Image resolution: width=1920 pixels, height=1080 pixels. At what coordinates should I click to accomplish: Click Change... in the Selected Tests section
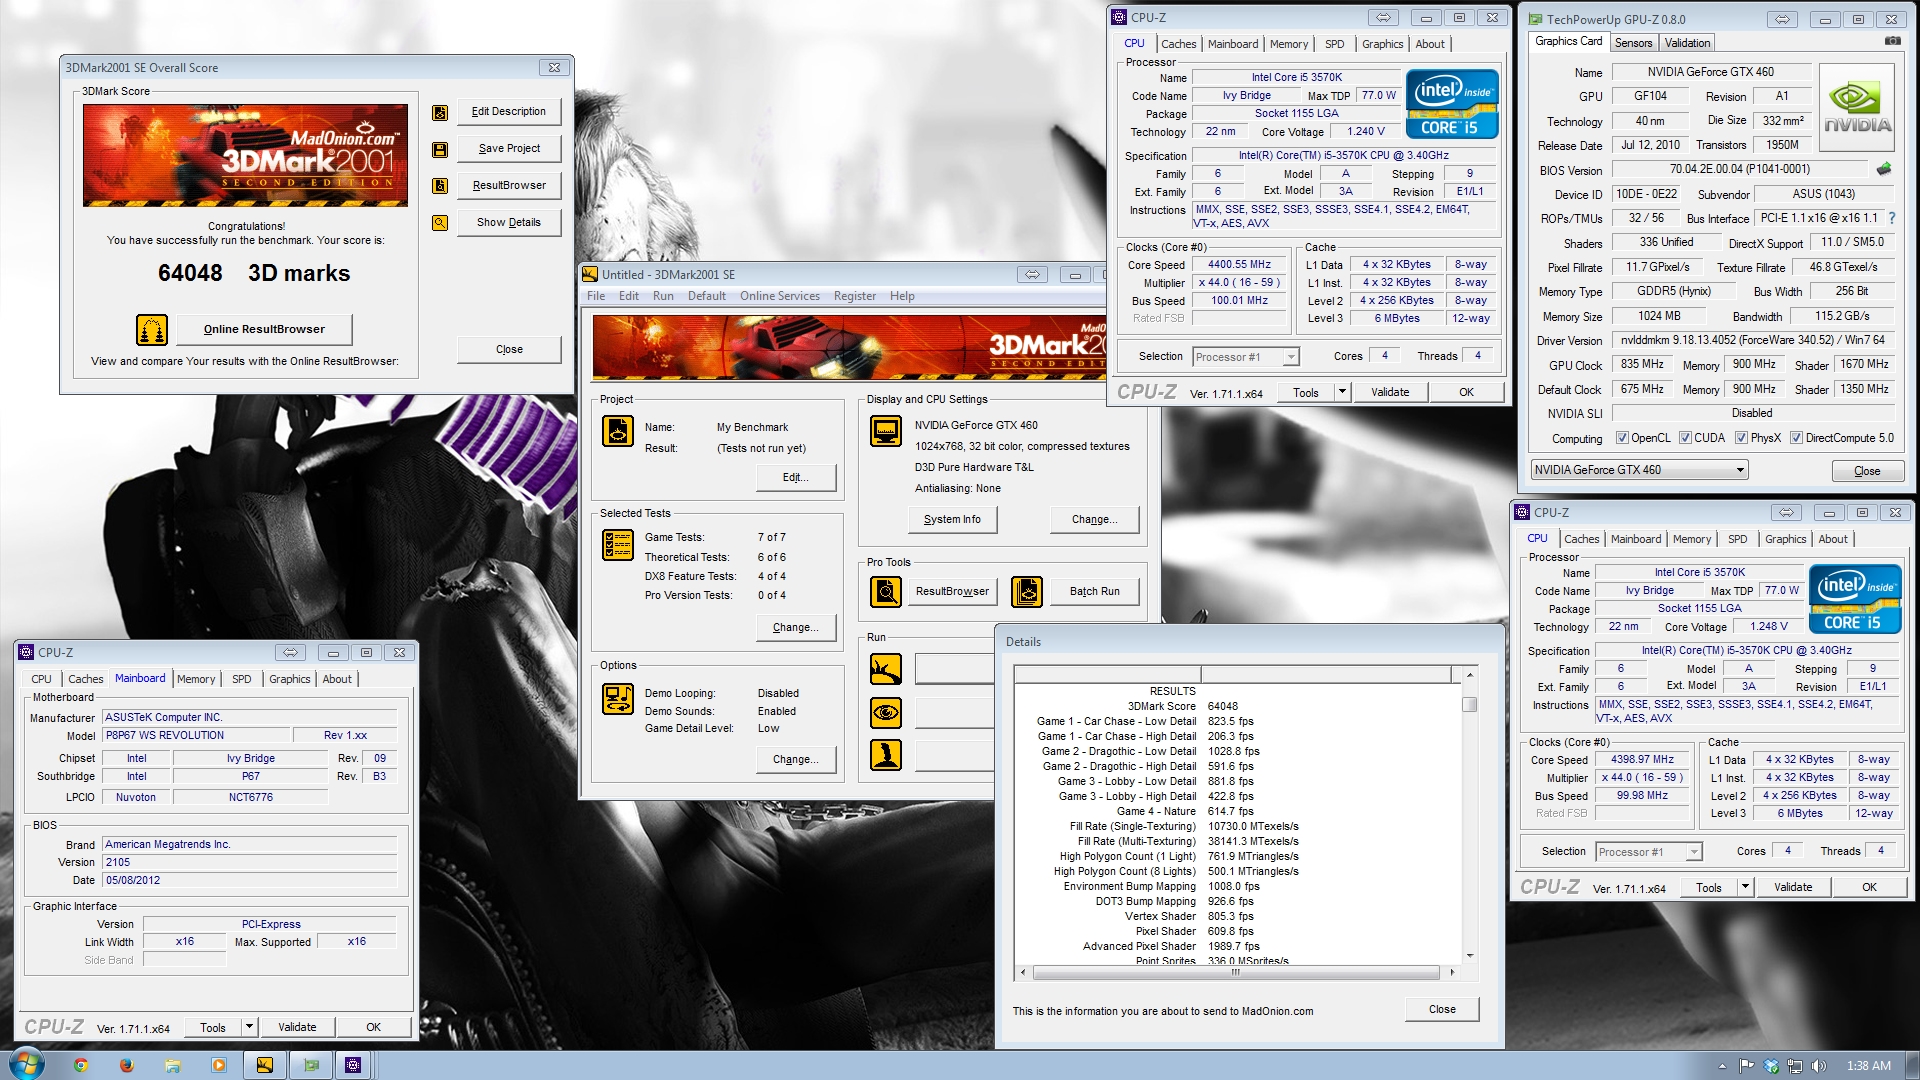(796, 627)
